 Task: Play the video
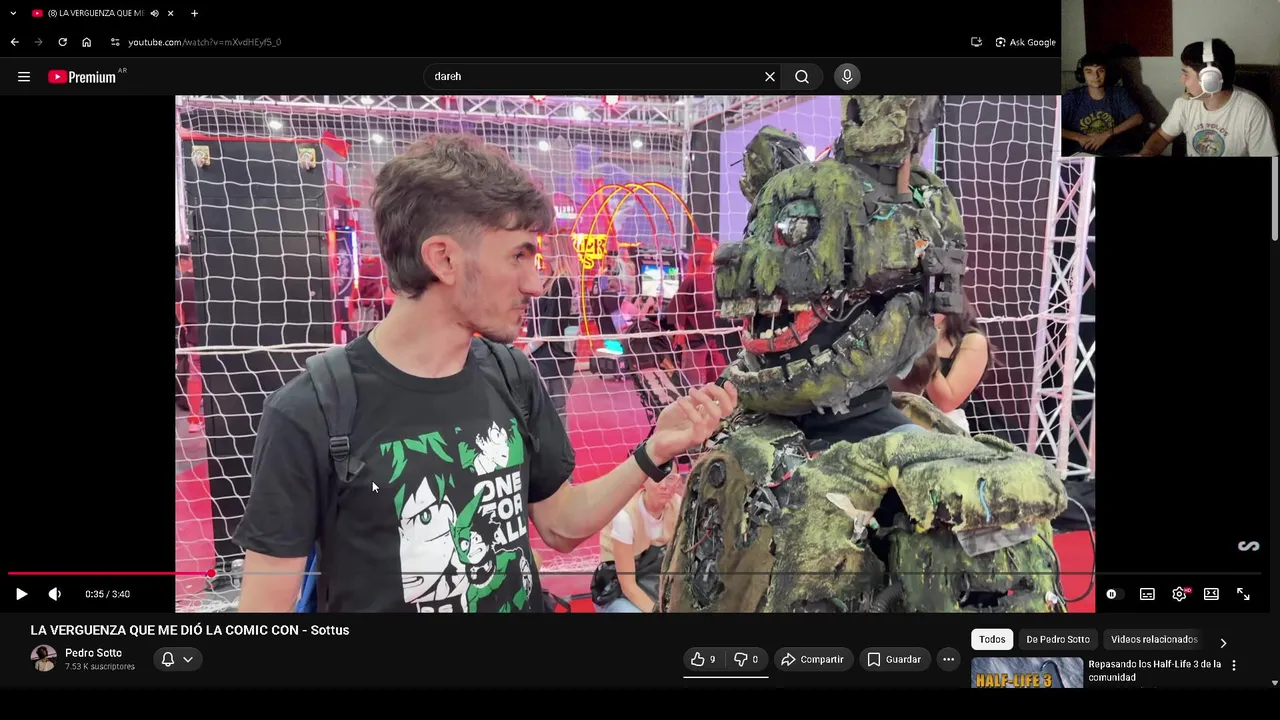(x=21, y=594)
